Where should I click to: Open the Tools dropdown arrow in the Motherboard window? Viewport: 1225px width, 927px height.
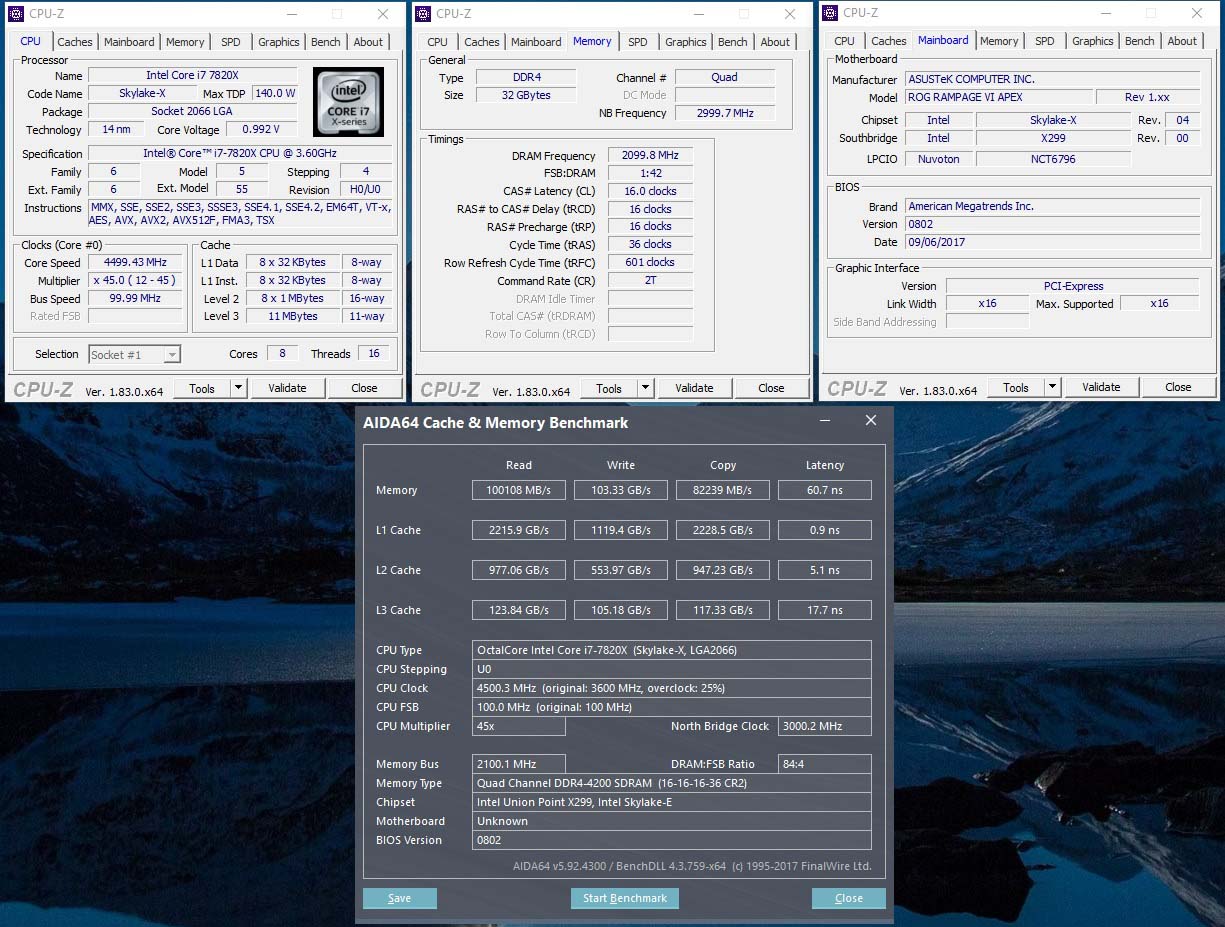click(x=1053, y=387)
